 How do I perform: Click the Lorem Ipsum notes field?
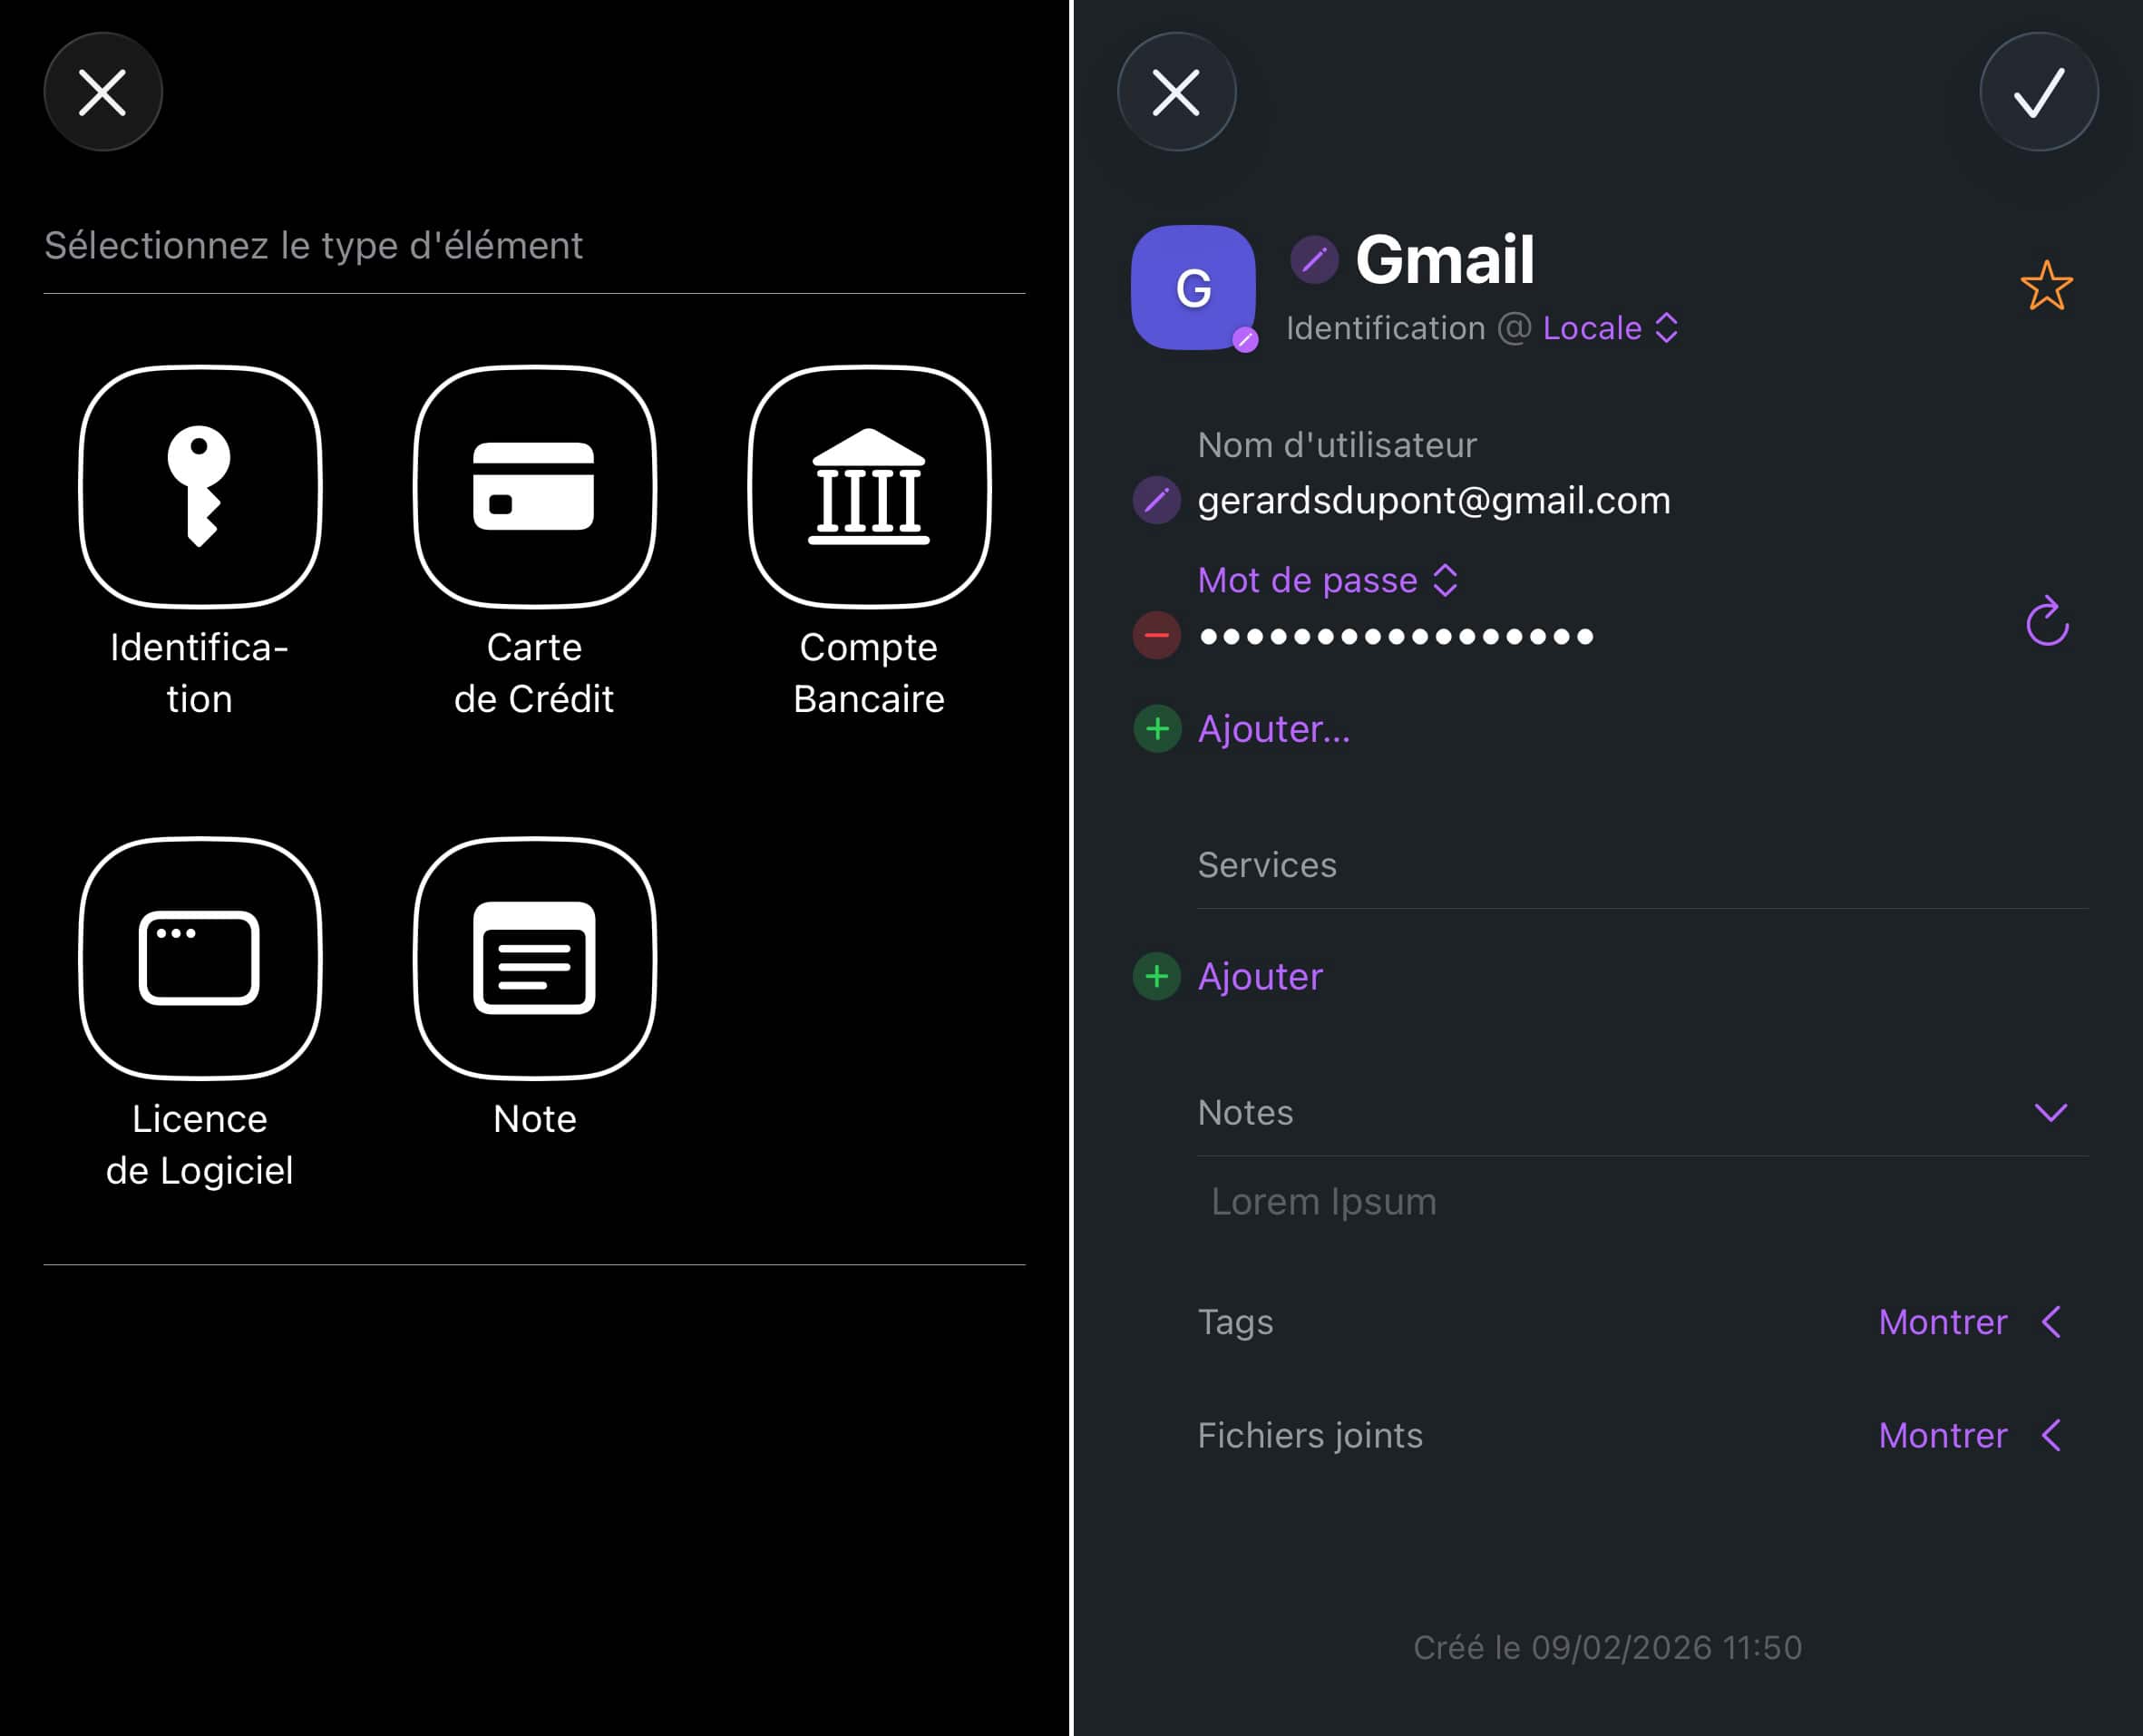[1322, 1201]
